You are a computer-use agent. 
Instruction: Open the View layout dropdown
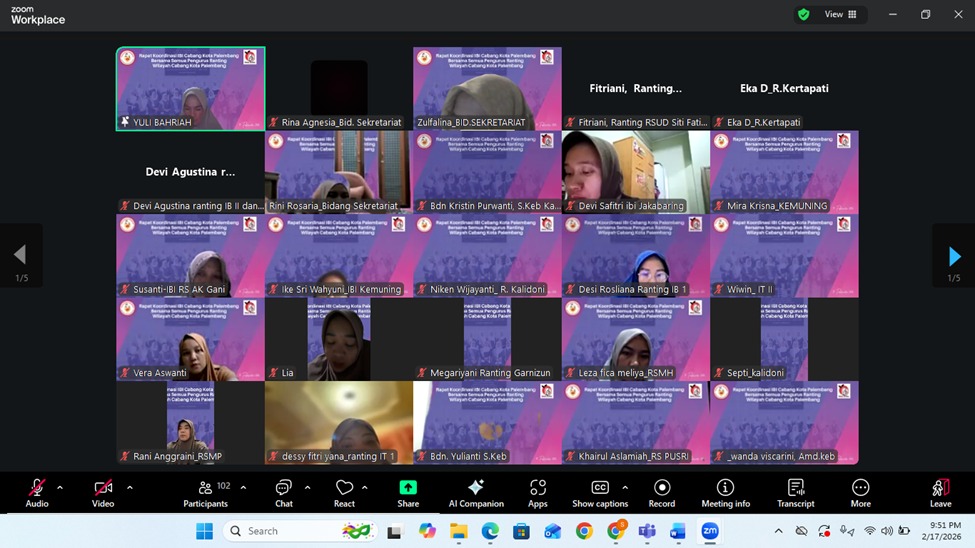840,15
